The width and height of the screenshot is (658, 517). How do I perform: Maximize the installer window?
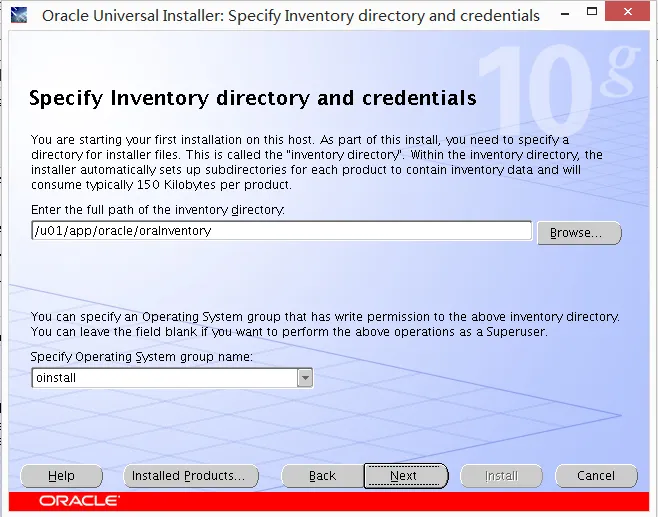pyautogui.click(x=592, y=12)
